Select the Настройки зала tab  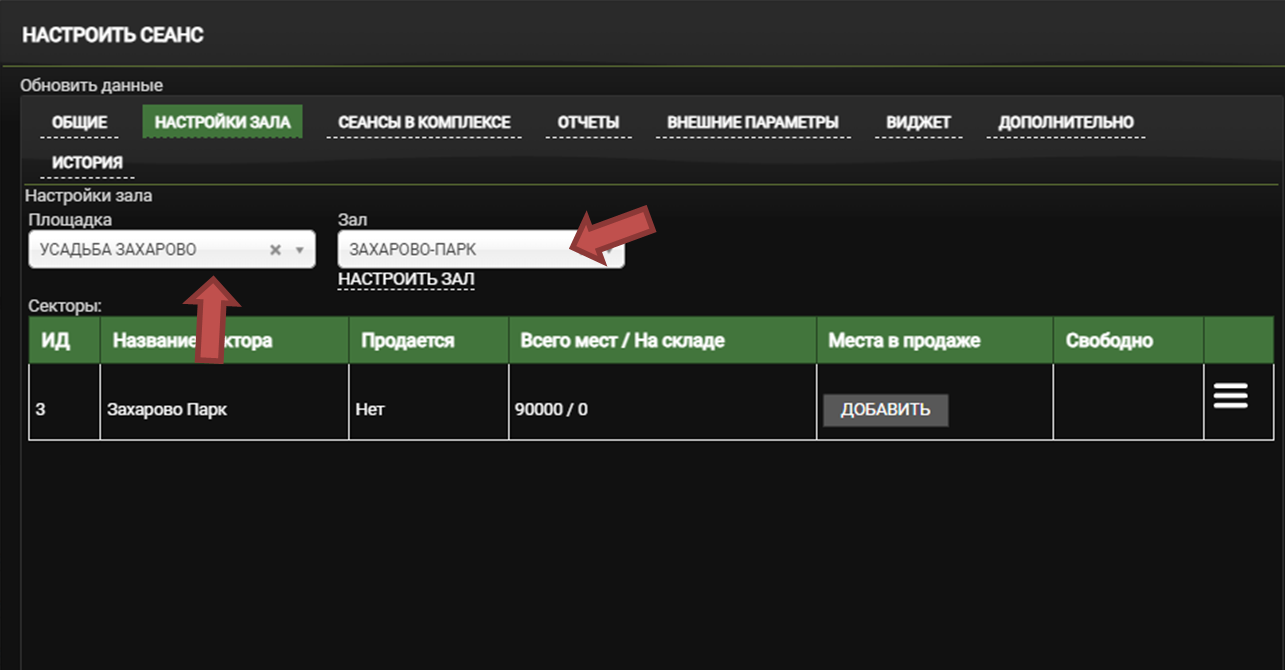222,123
